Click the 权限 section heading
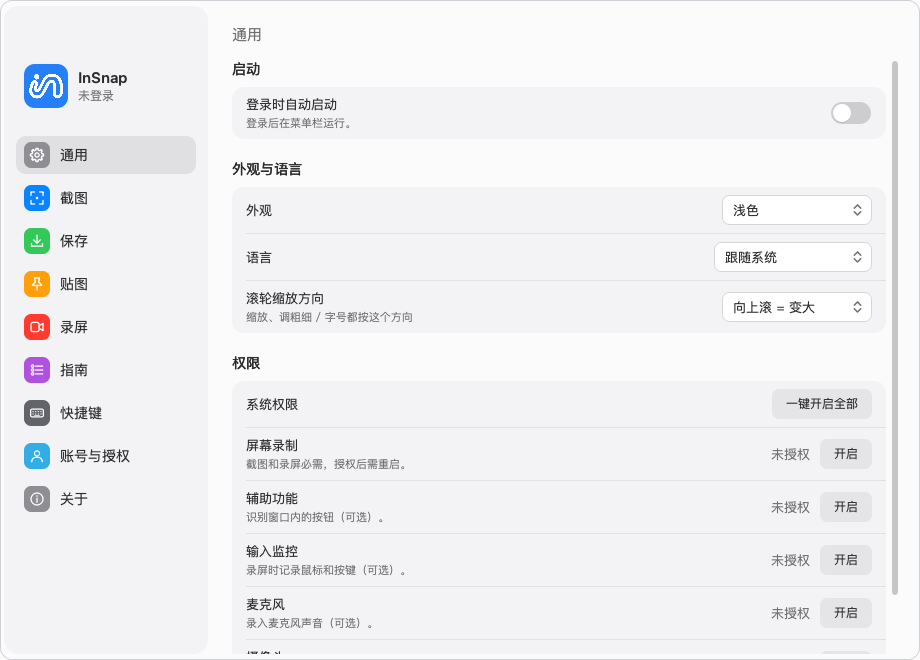This screenshot has height=660, width=920. coord(246,363)
